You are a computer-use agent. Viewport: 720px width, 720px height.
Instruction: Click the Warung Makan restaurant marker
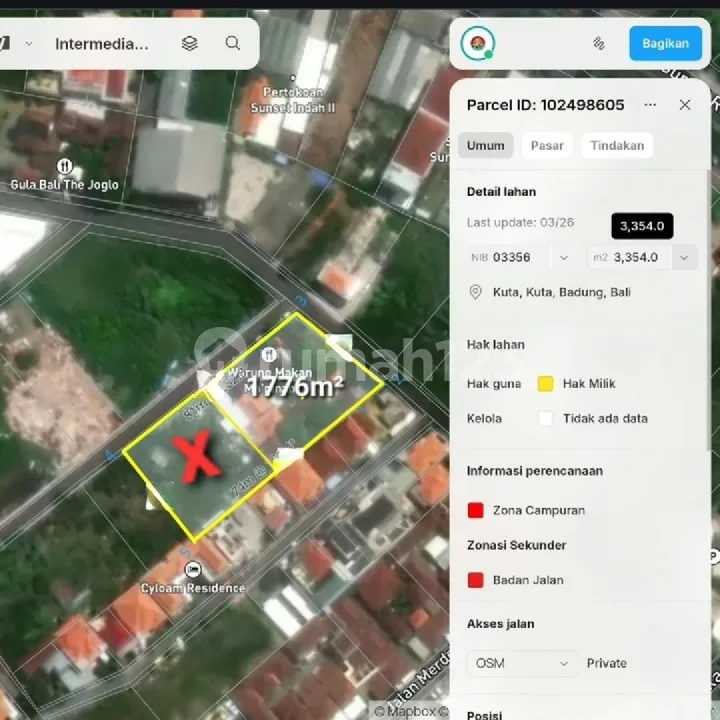click(269, 354)
